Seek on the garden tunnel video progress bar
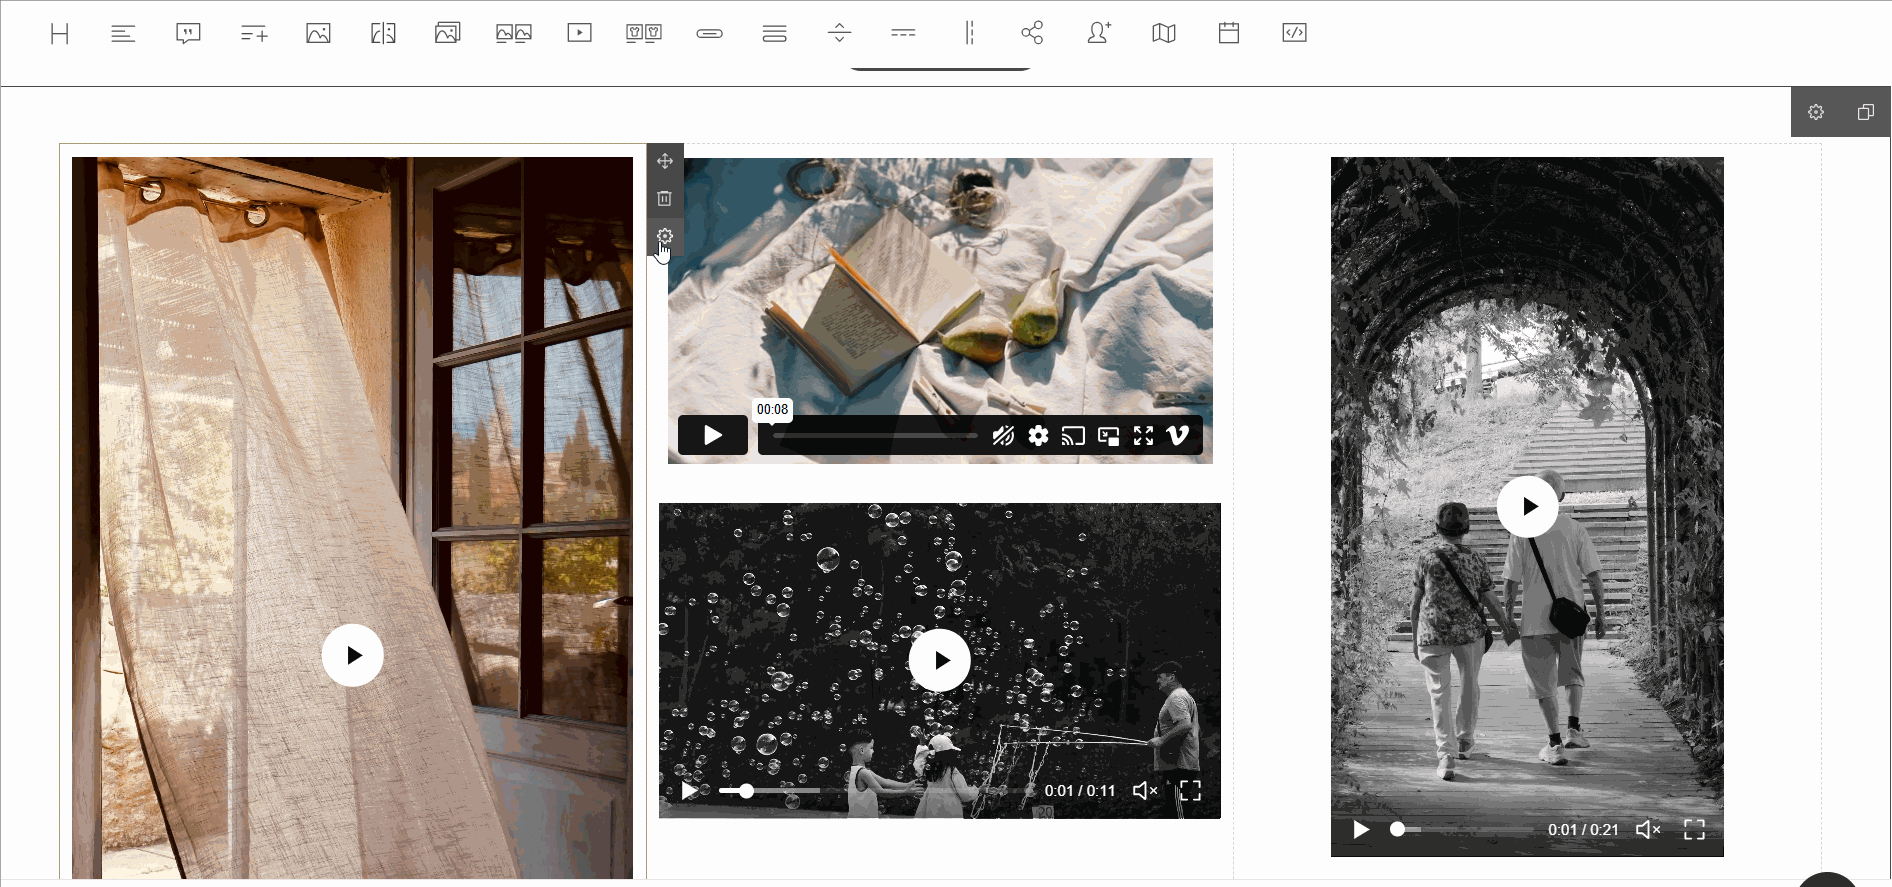Image resolution: width=1892 pixels, height=887 pixels. pos(1462,829)
